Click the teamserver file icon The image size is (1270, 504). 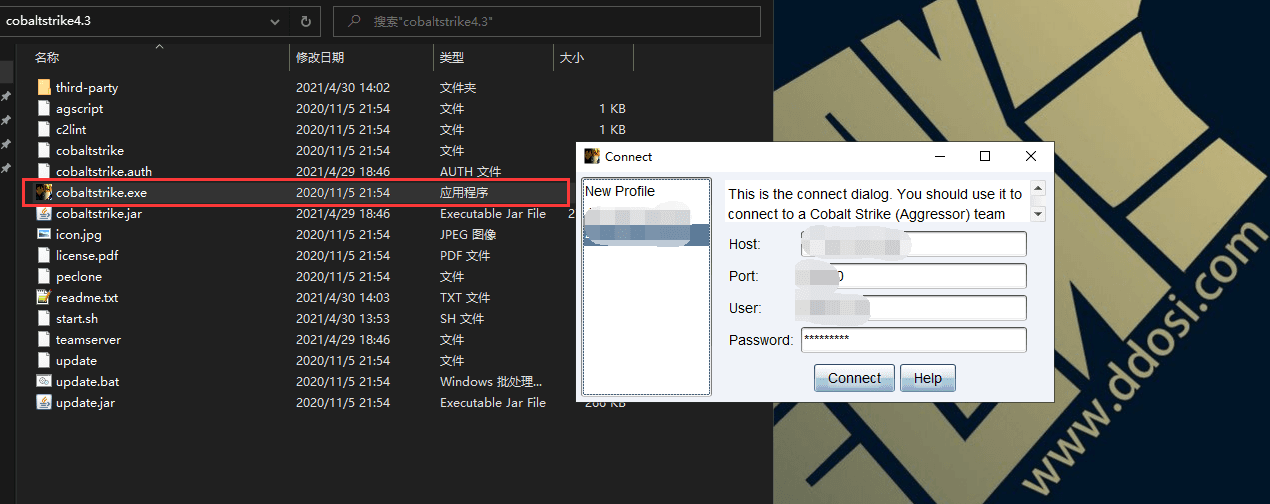[x=43, y=339]
